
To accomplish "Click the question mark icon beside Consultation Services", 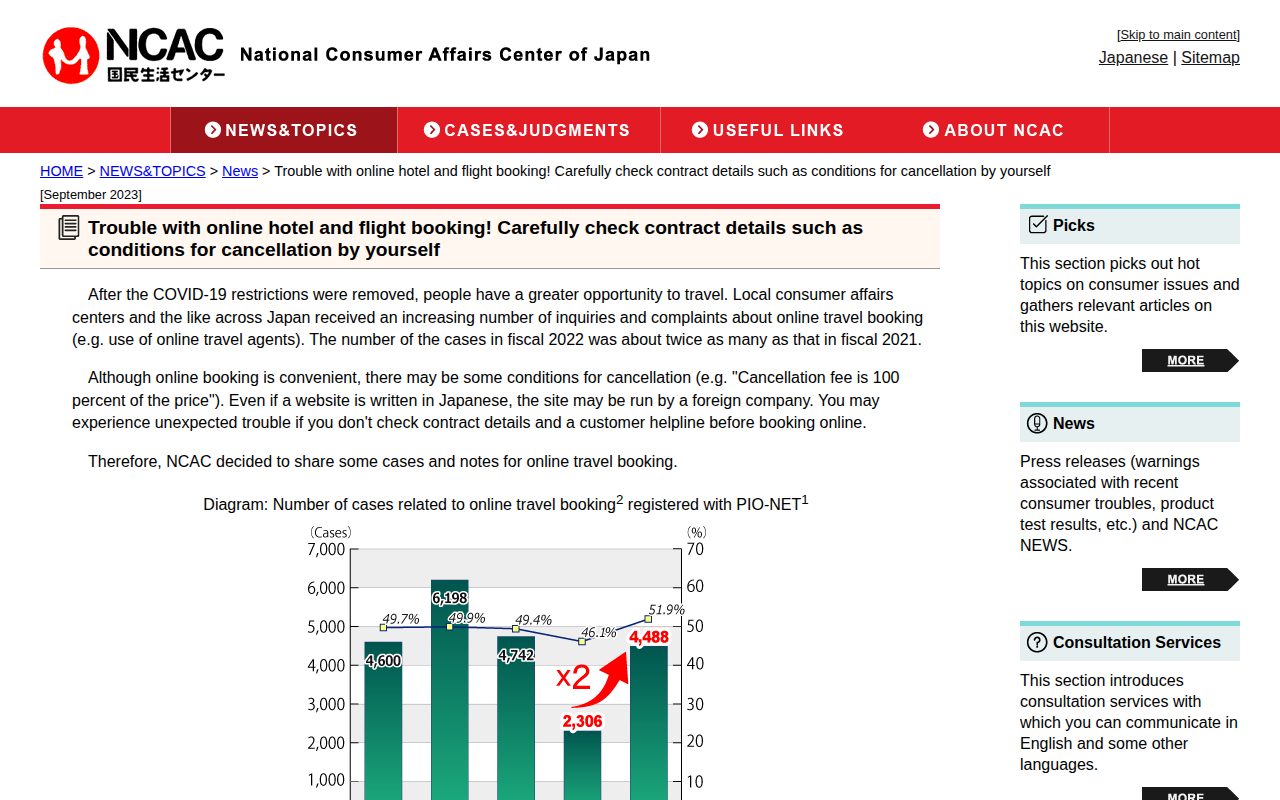I will (1038, 642).
